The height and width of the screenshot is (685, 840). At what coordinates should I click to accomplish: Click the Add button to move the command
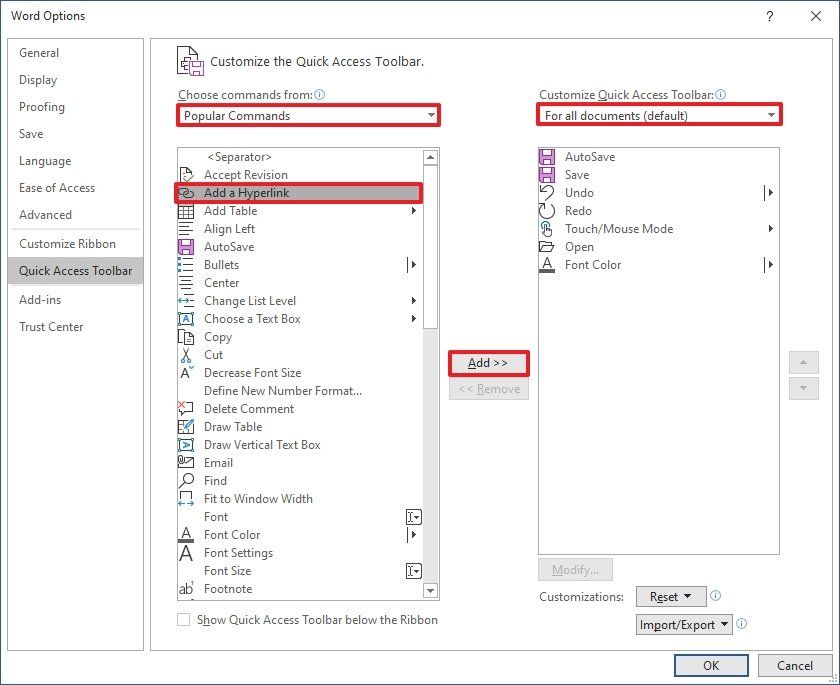pos(488,363)
